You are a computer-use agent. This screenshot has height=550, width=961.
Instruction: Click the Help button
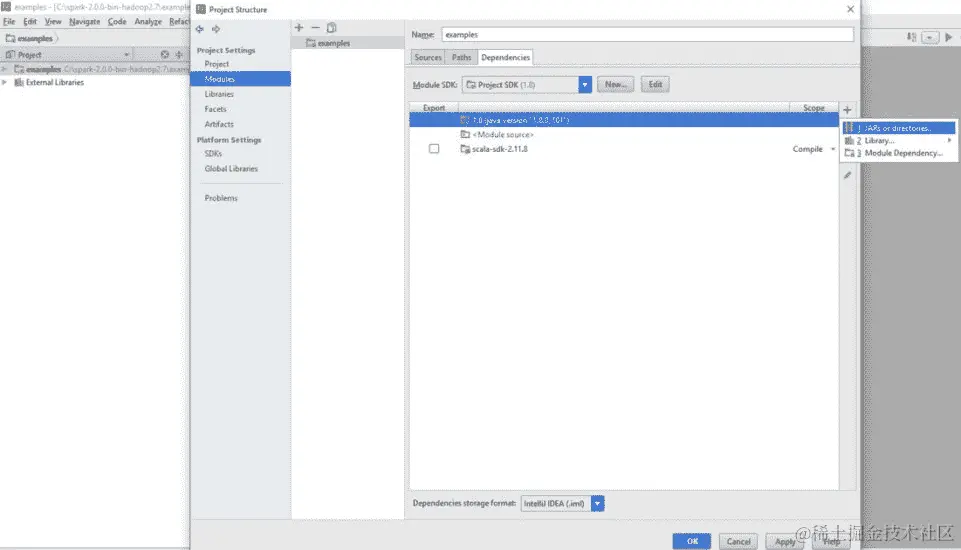click(x=831, y=541)
